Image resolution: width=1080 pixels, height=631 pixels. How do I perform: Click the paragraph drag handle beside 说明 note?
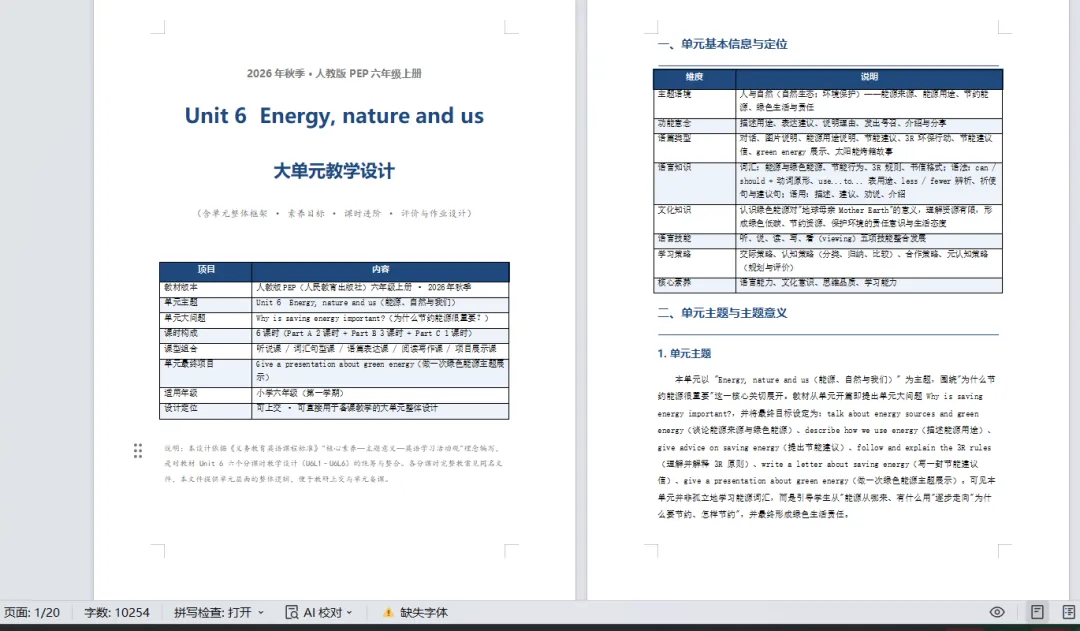pos(138,451)
